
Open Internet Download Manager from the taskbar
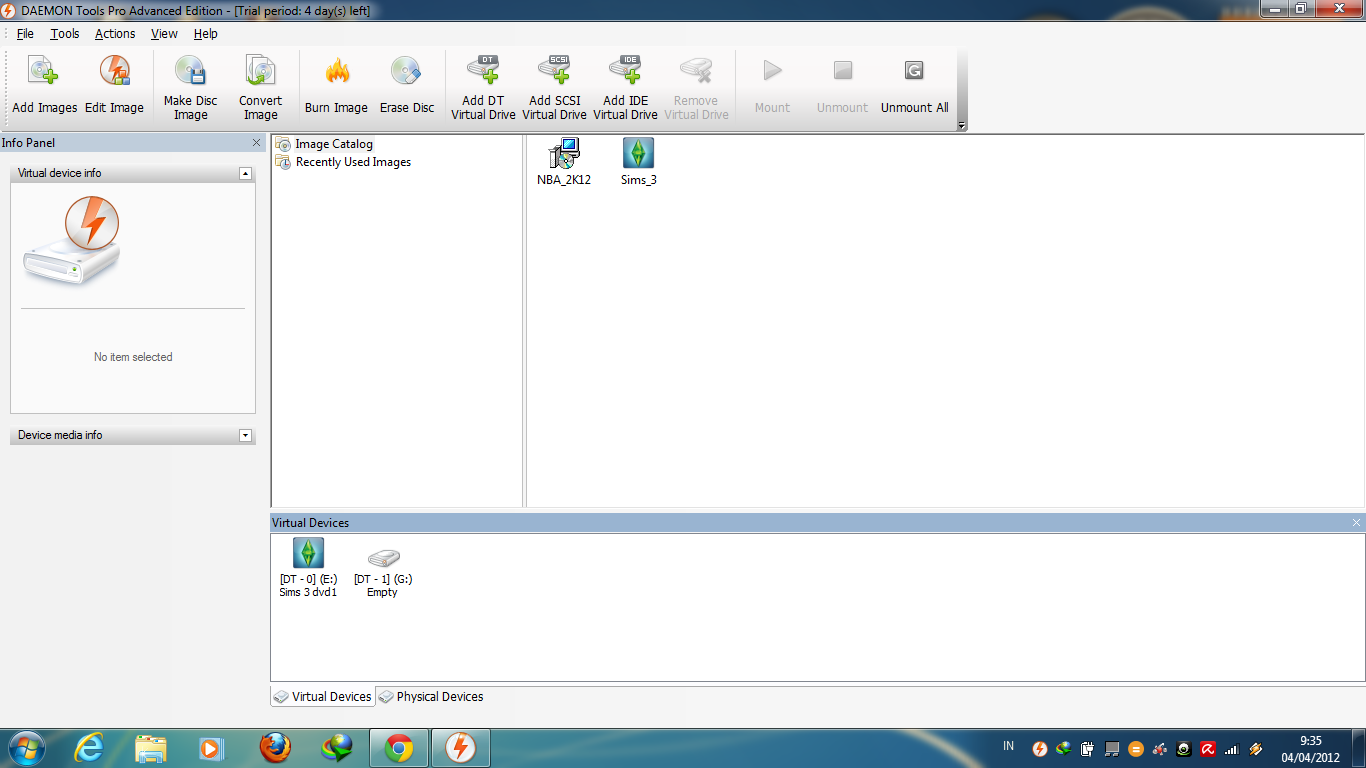337,748
